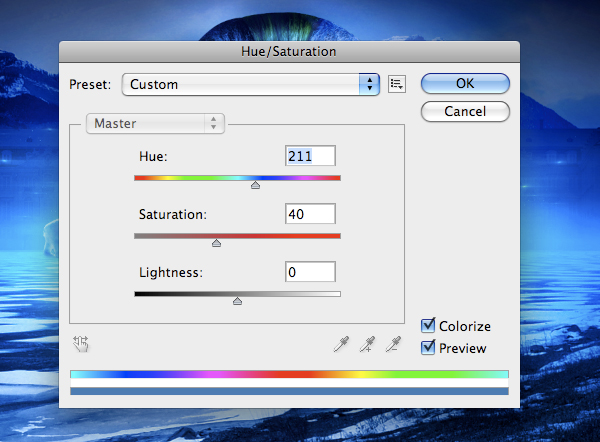Image resolution: width=600 pixels, height=442 pixels.
Task: Click the Hue: label text
Action: point(153,157)
